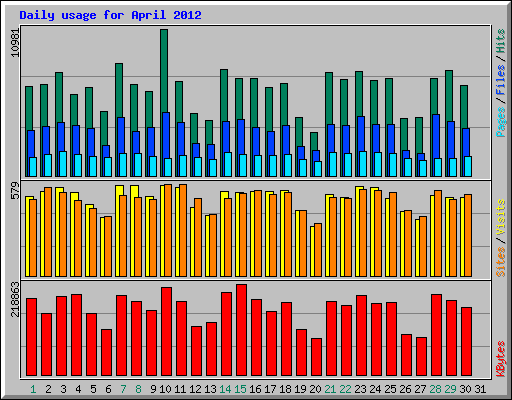Select the orange sites bar for day 11
The image size is (512, 400).
183,230
